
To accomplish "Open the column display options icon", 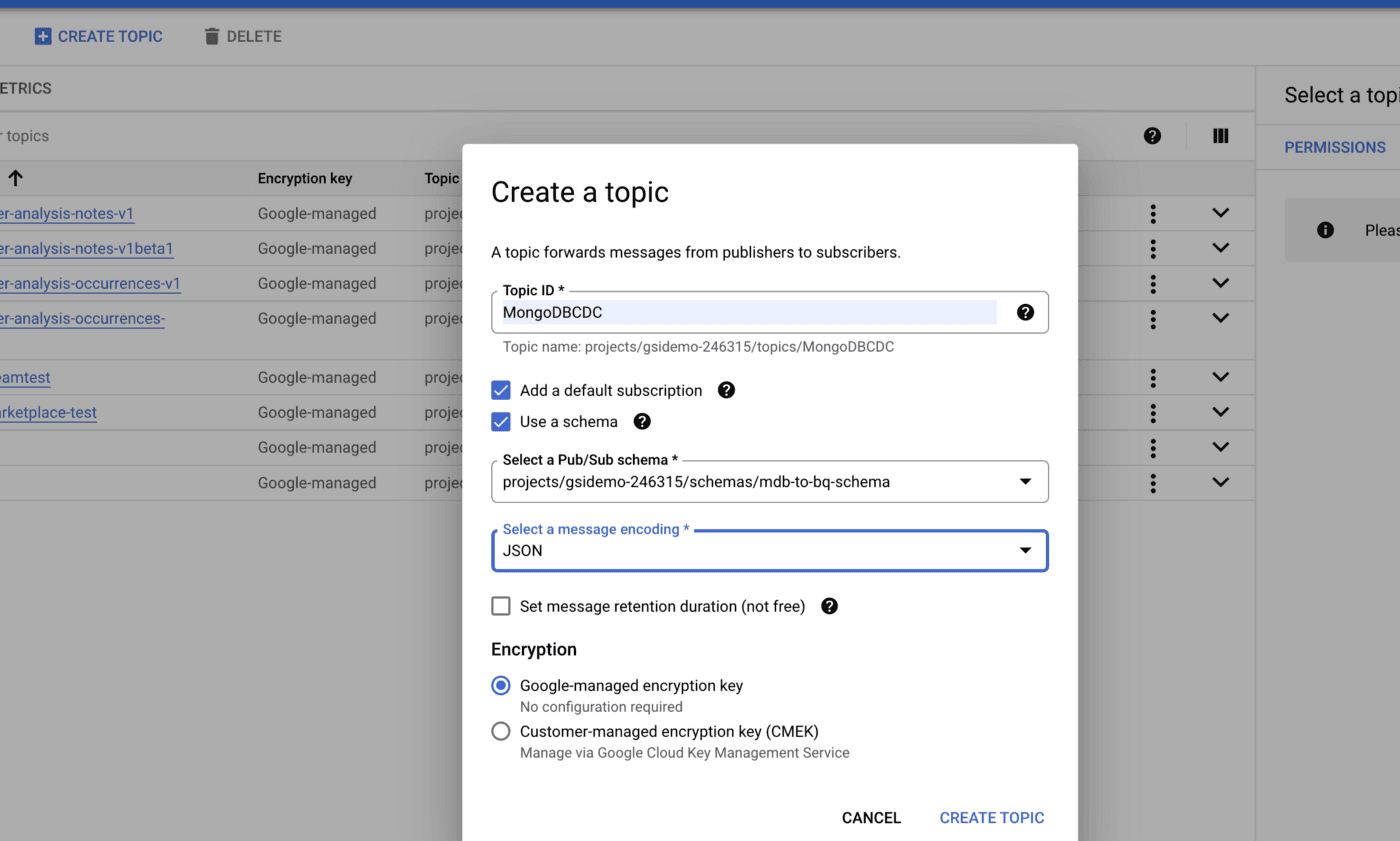I will [x=1220, y=136].
